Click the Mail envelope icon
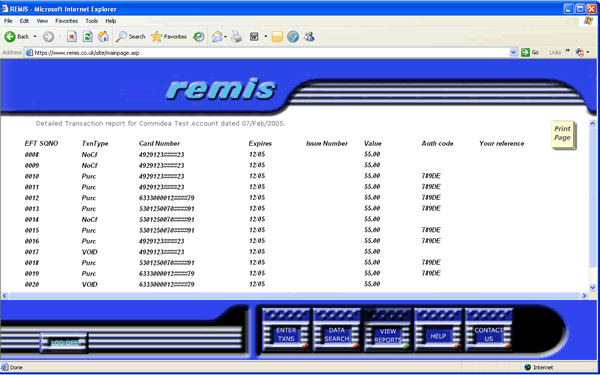This screenshot has height=375, width=600. pyautogui.click(x=217, y=37)
